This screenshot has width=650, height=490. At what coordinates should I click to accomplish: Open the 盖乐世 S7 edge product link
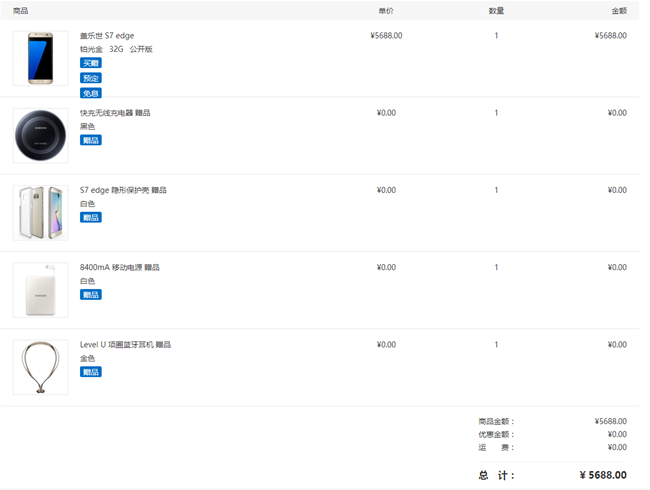[107, 36]
